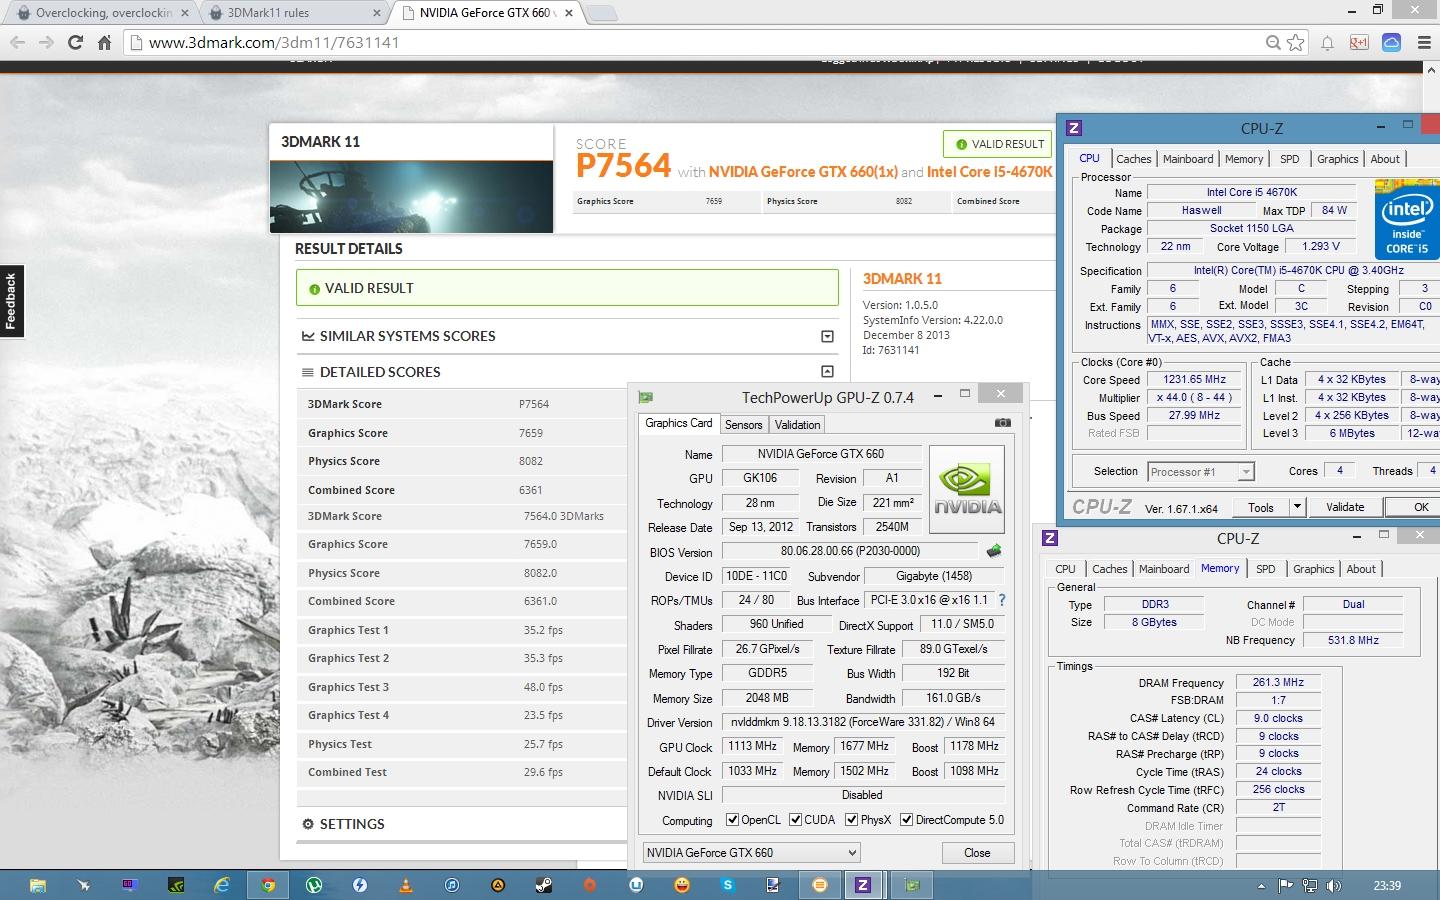The height and width of the screenshot is (900, 1440).
Task: Open zoom indicator in the address bar
Action: click(1273, 43)
